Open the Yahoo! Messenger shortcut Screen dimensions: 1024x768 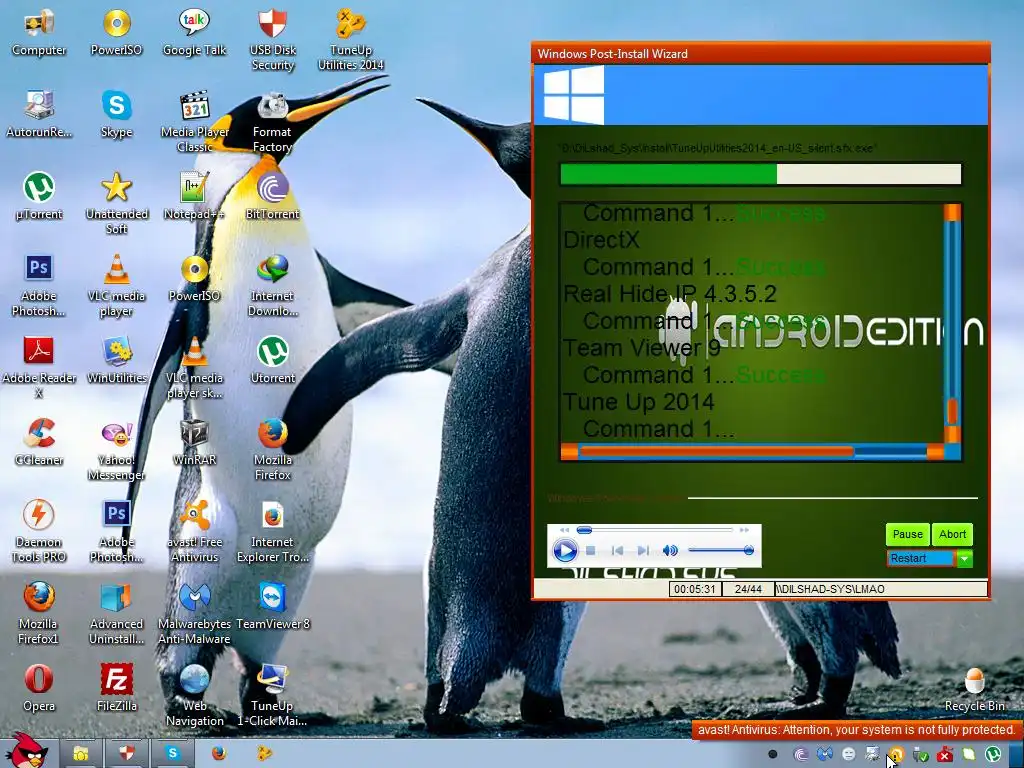coord(116,449)
